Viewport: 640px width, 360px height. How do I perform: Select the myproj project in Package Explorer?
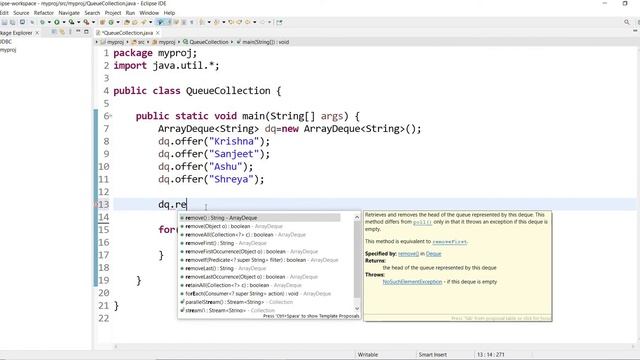[8, 50]
